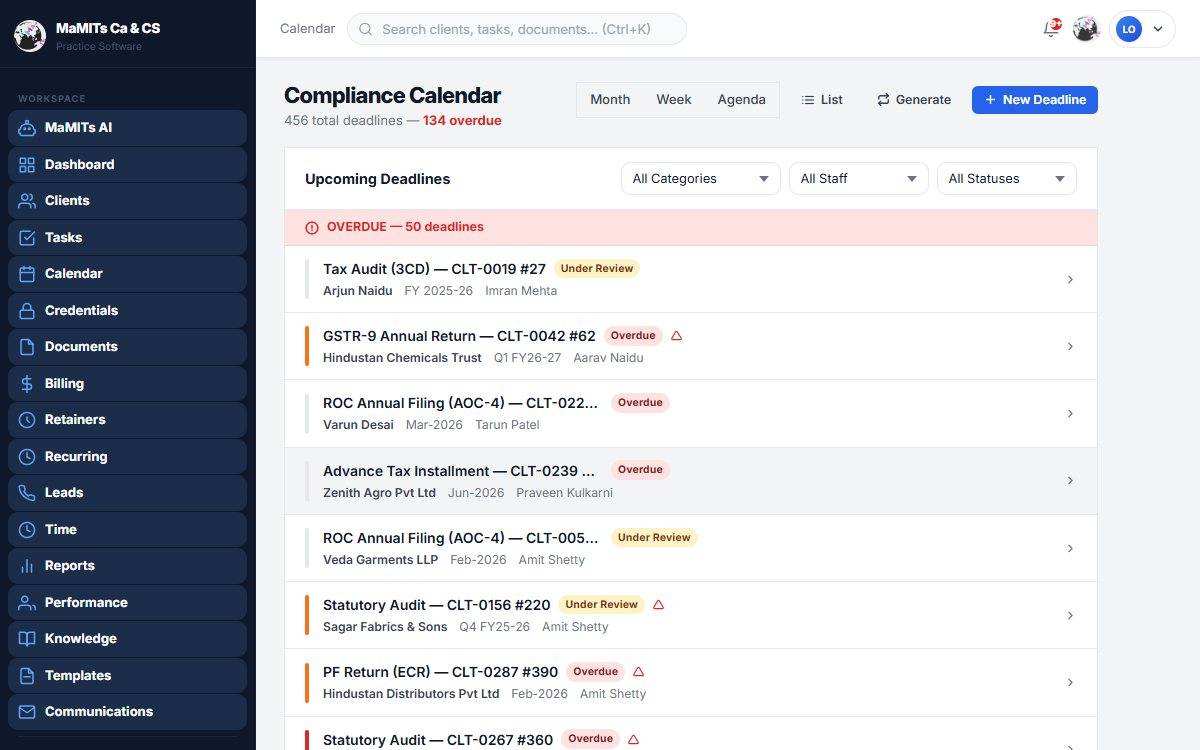Click the Generate button
Screen dimensions: 1200x750
point(914,99)
